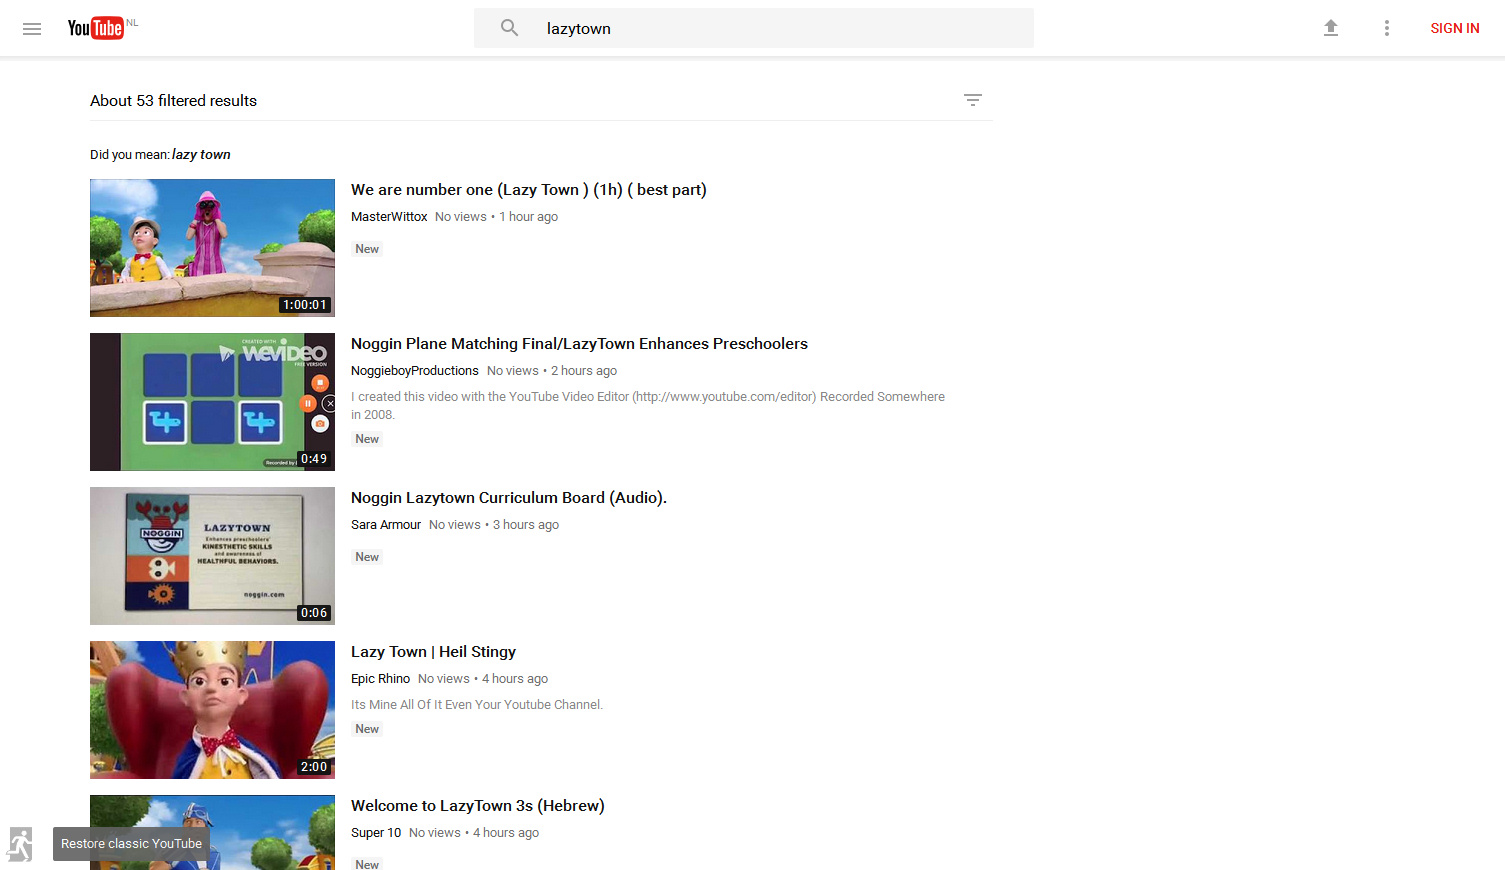Viewport: 1505px width, 870px height.
Task: Click the SIGN IN button
Action: pos(1454,28)
